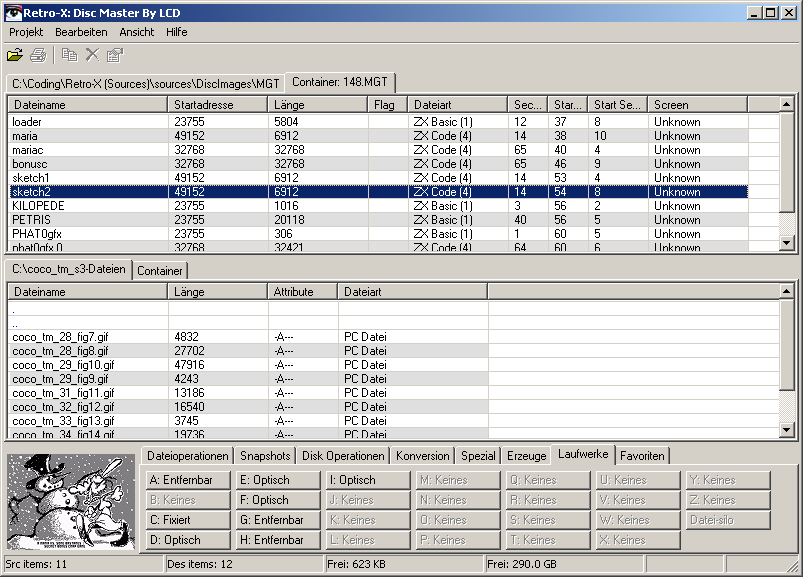Open the Favoriten tab
This screenshot has height=577, width=803.
(642, 456)
